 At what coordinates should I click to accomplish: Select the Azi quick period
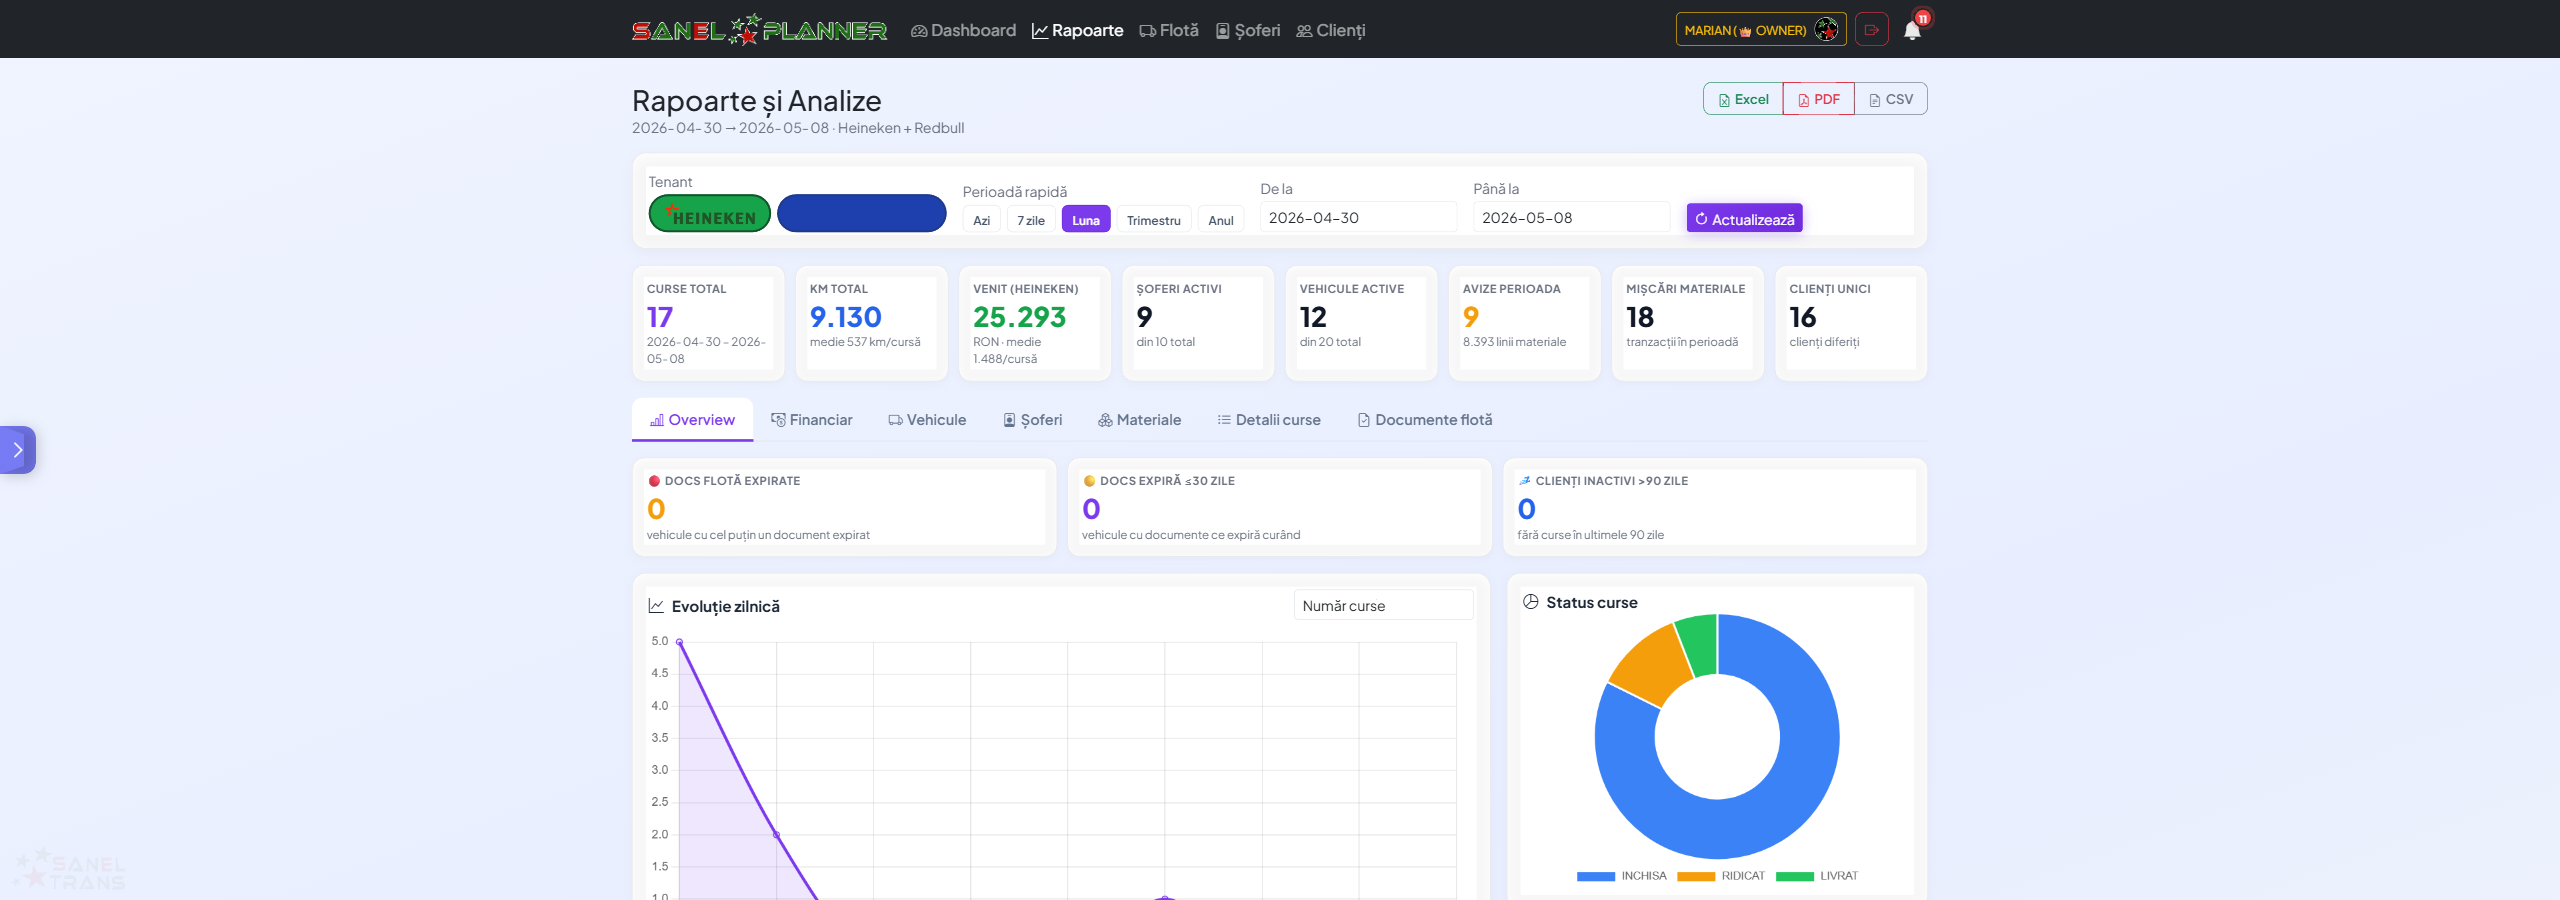click(982, 220)
